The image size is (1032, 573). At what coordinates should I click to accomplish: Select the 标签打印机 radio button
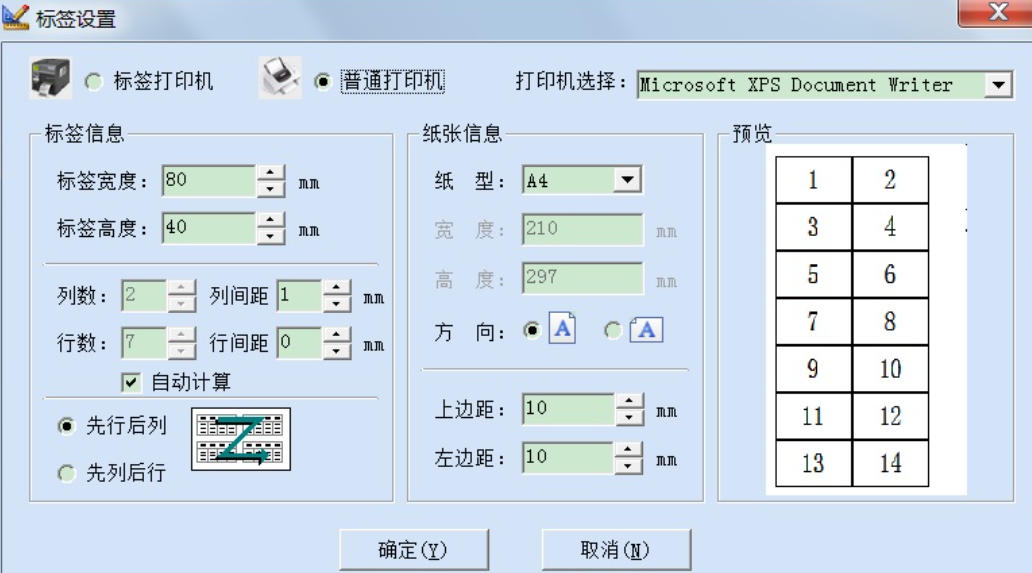(94, 82)
